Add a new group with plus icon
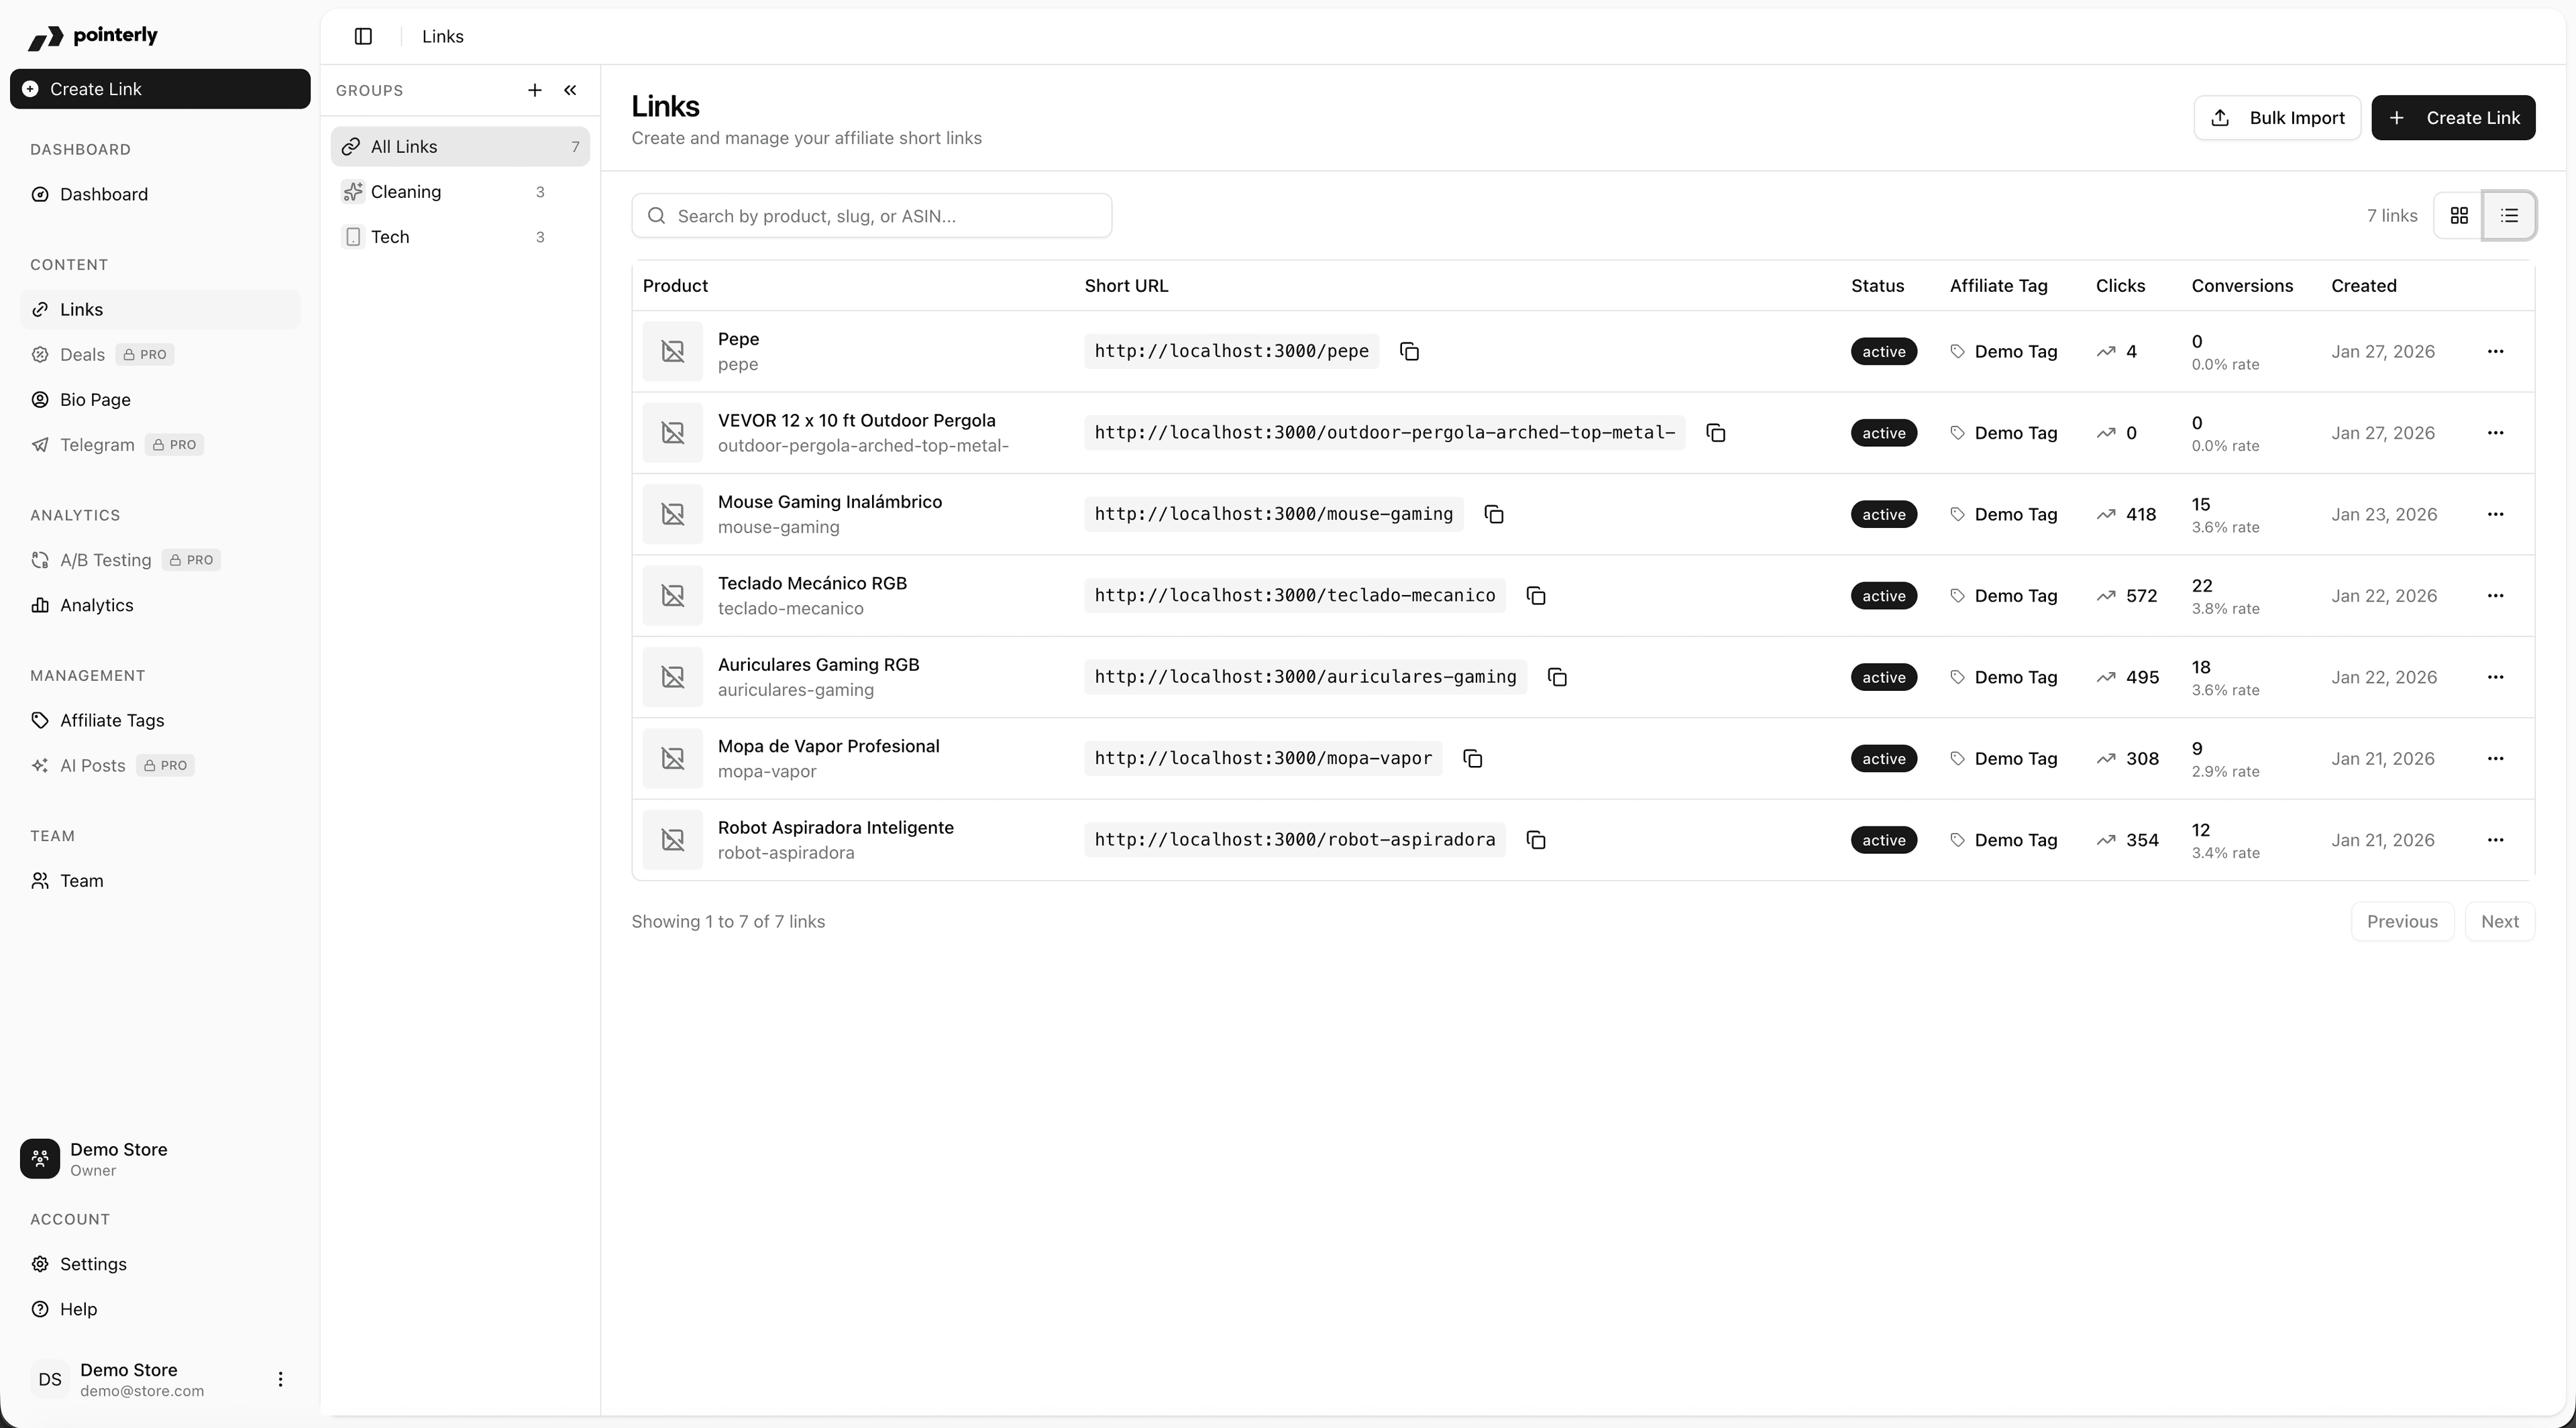This screenshot has height=1428, width=2576. [x=535, y=90]
